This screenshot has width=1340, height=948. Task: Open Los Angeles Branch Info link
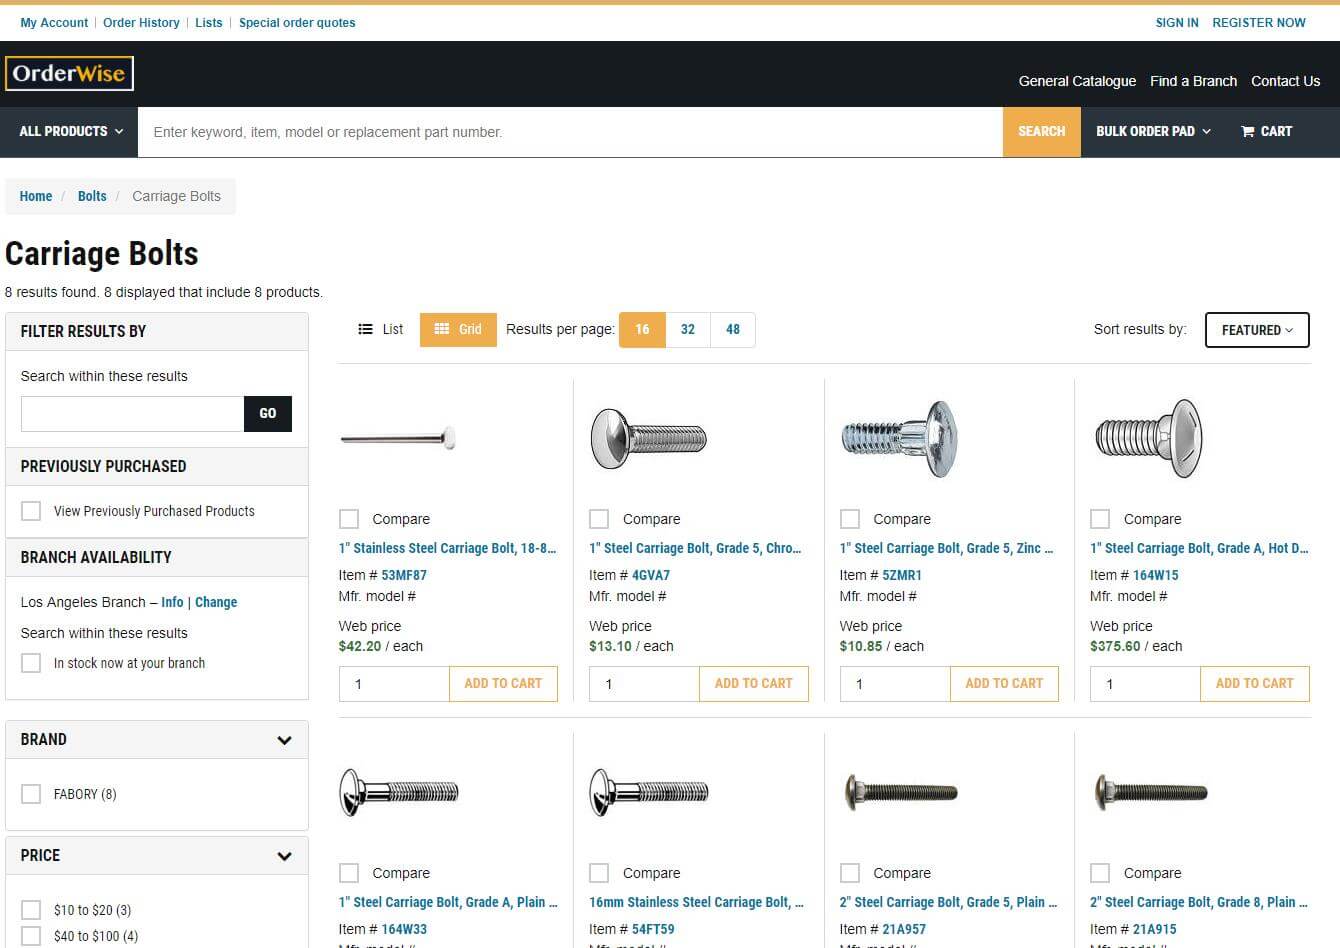(172, 602)
